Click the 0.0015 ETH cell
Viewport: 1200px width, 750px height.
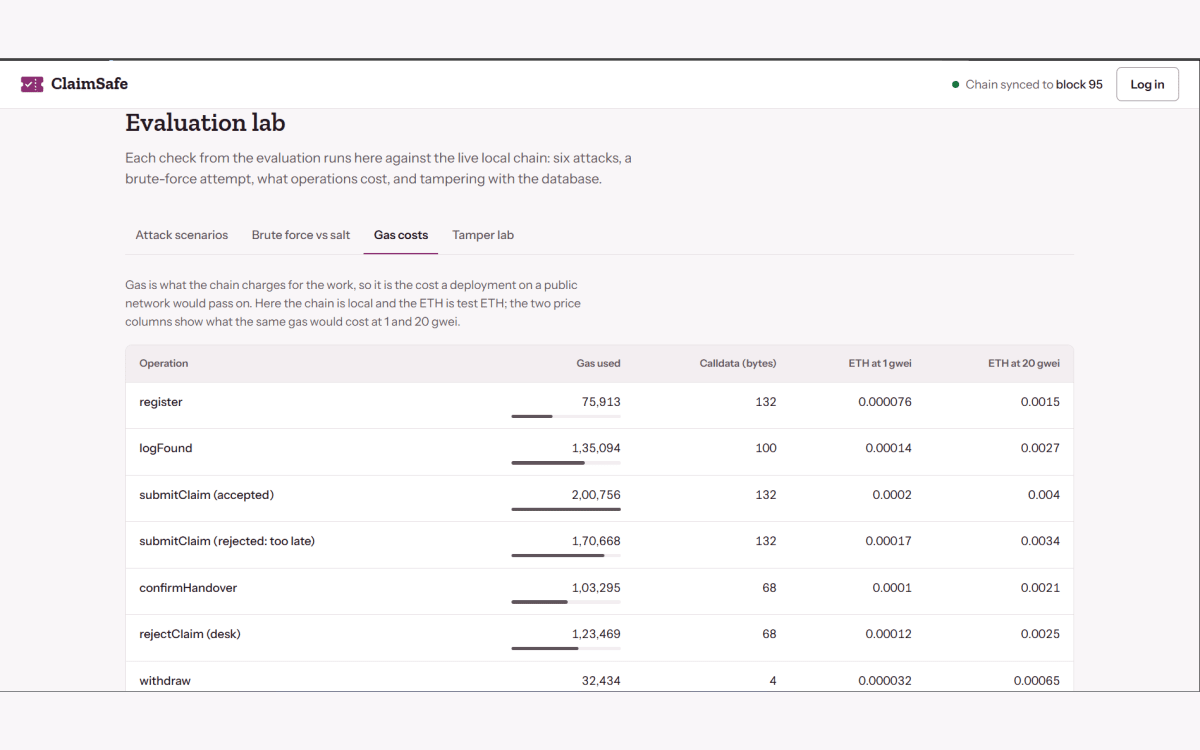coord(1040,402)
